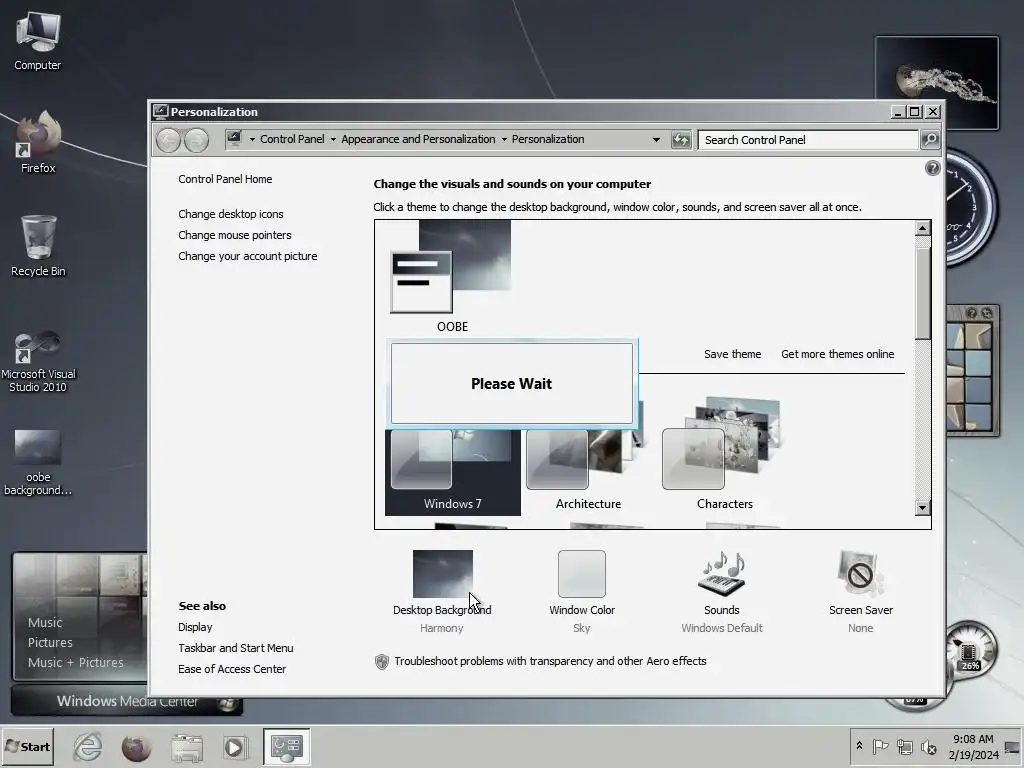The width and height of the screenshot is (1024, 768).
Task: Click Save theme link
Action: pyautogui.click(x=733, y=354)
